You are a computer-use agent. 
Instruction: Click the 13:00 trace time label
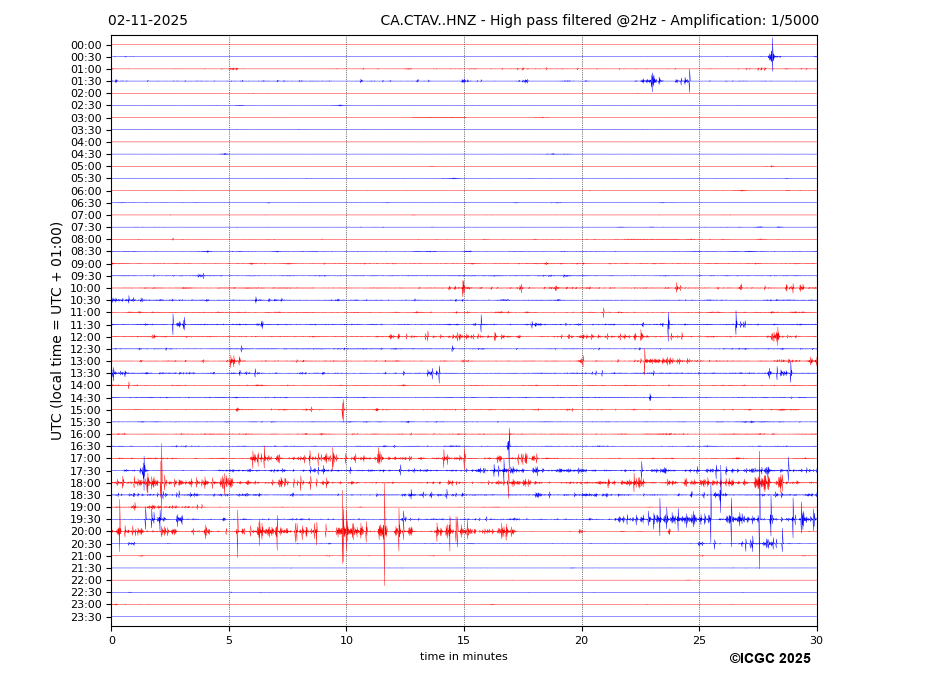click(x=85, y=362)
